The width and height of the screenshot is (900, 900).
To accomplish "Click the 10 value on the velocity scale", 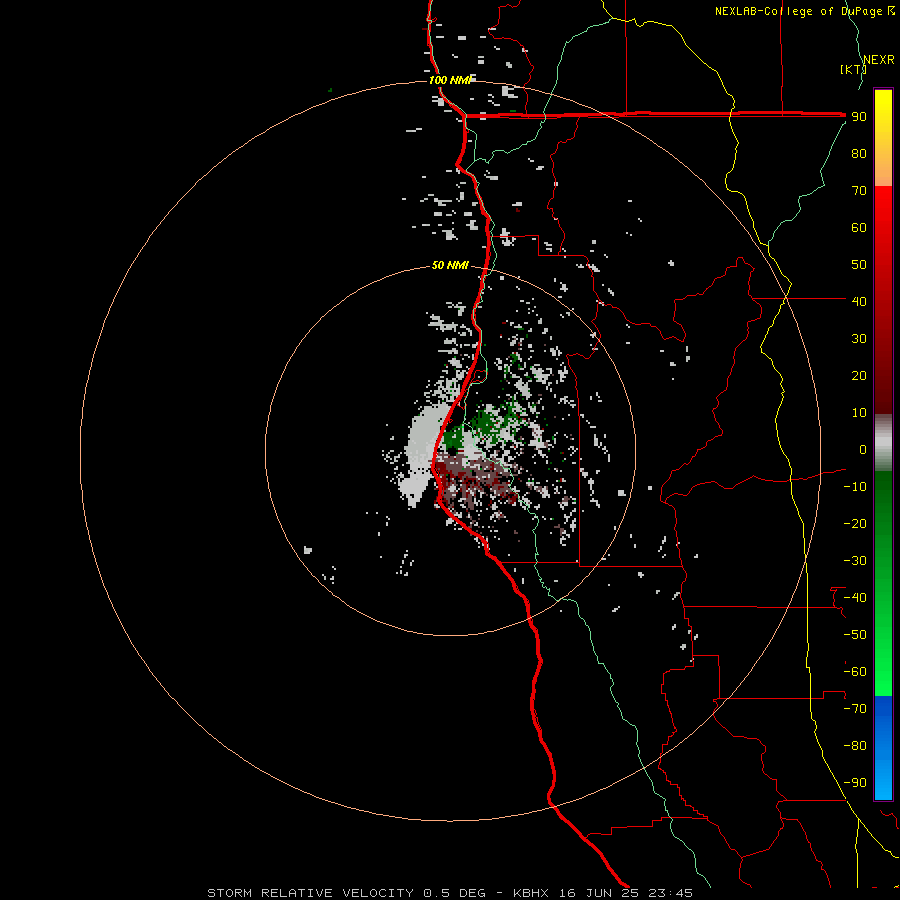I will (859, 413).
